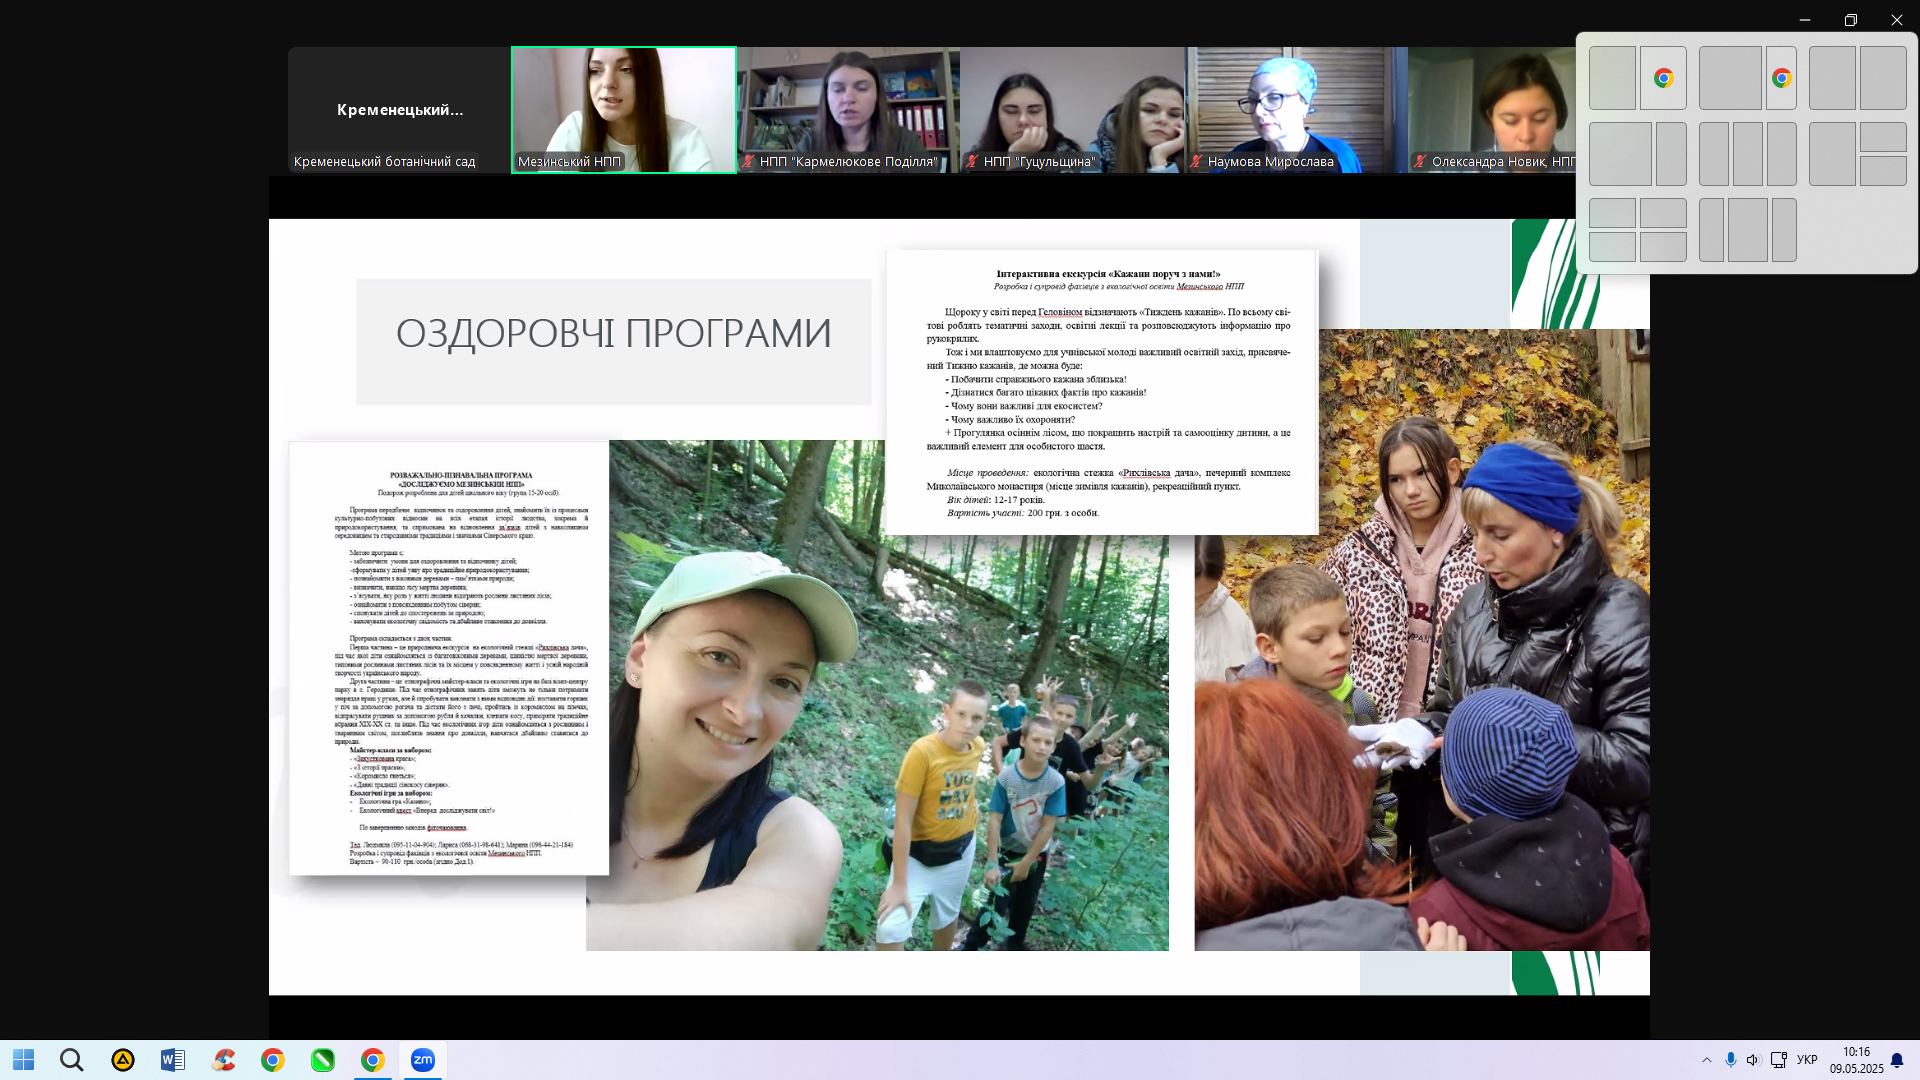Select top-left quadrant of four-grid snap layout
The width and height of the screenshot is (1920, 1080).
(1612, 213)
